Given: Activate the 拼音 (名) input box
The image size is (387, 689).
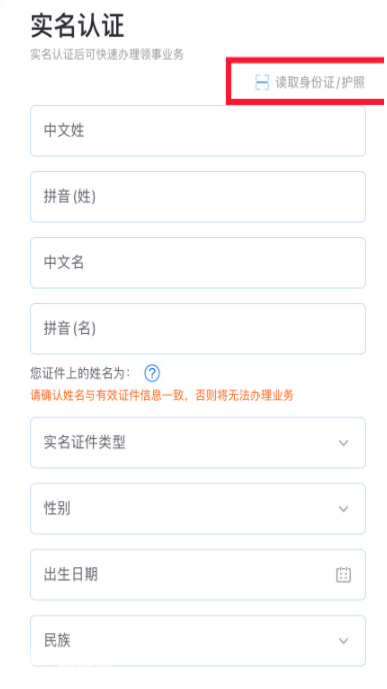Looking at the screenshot, I should tap(198, 329).
